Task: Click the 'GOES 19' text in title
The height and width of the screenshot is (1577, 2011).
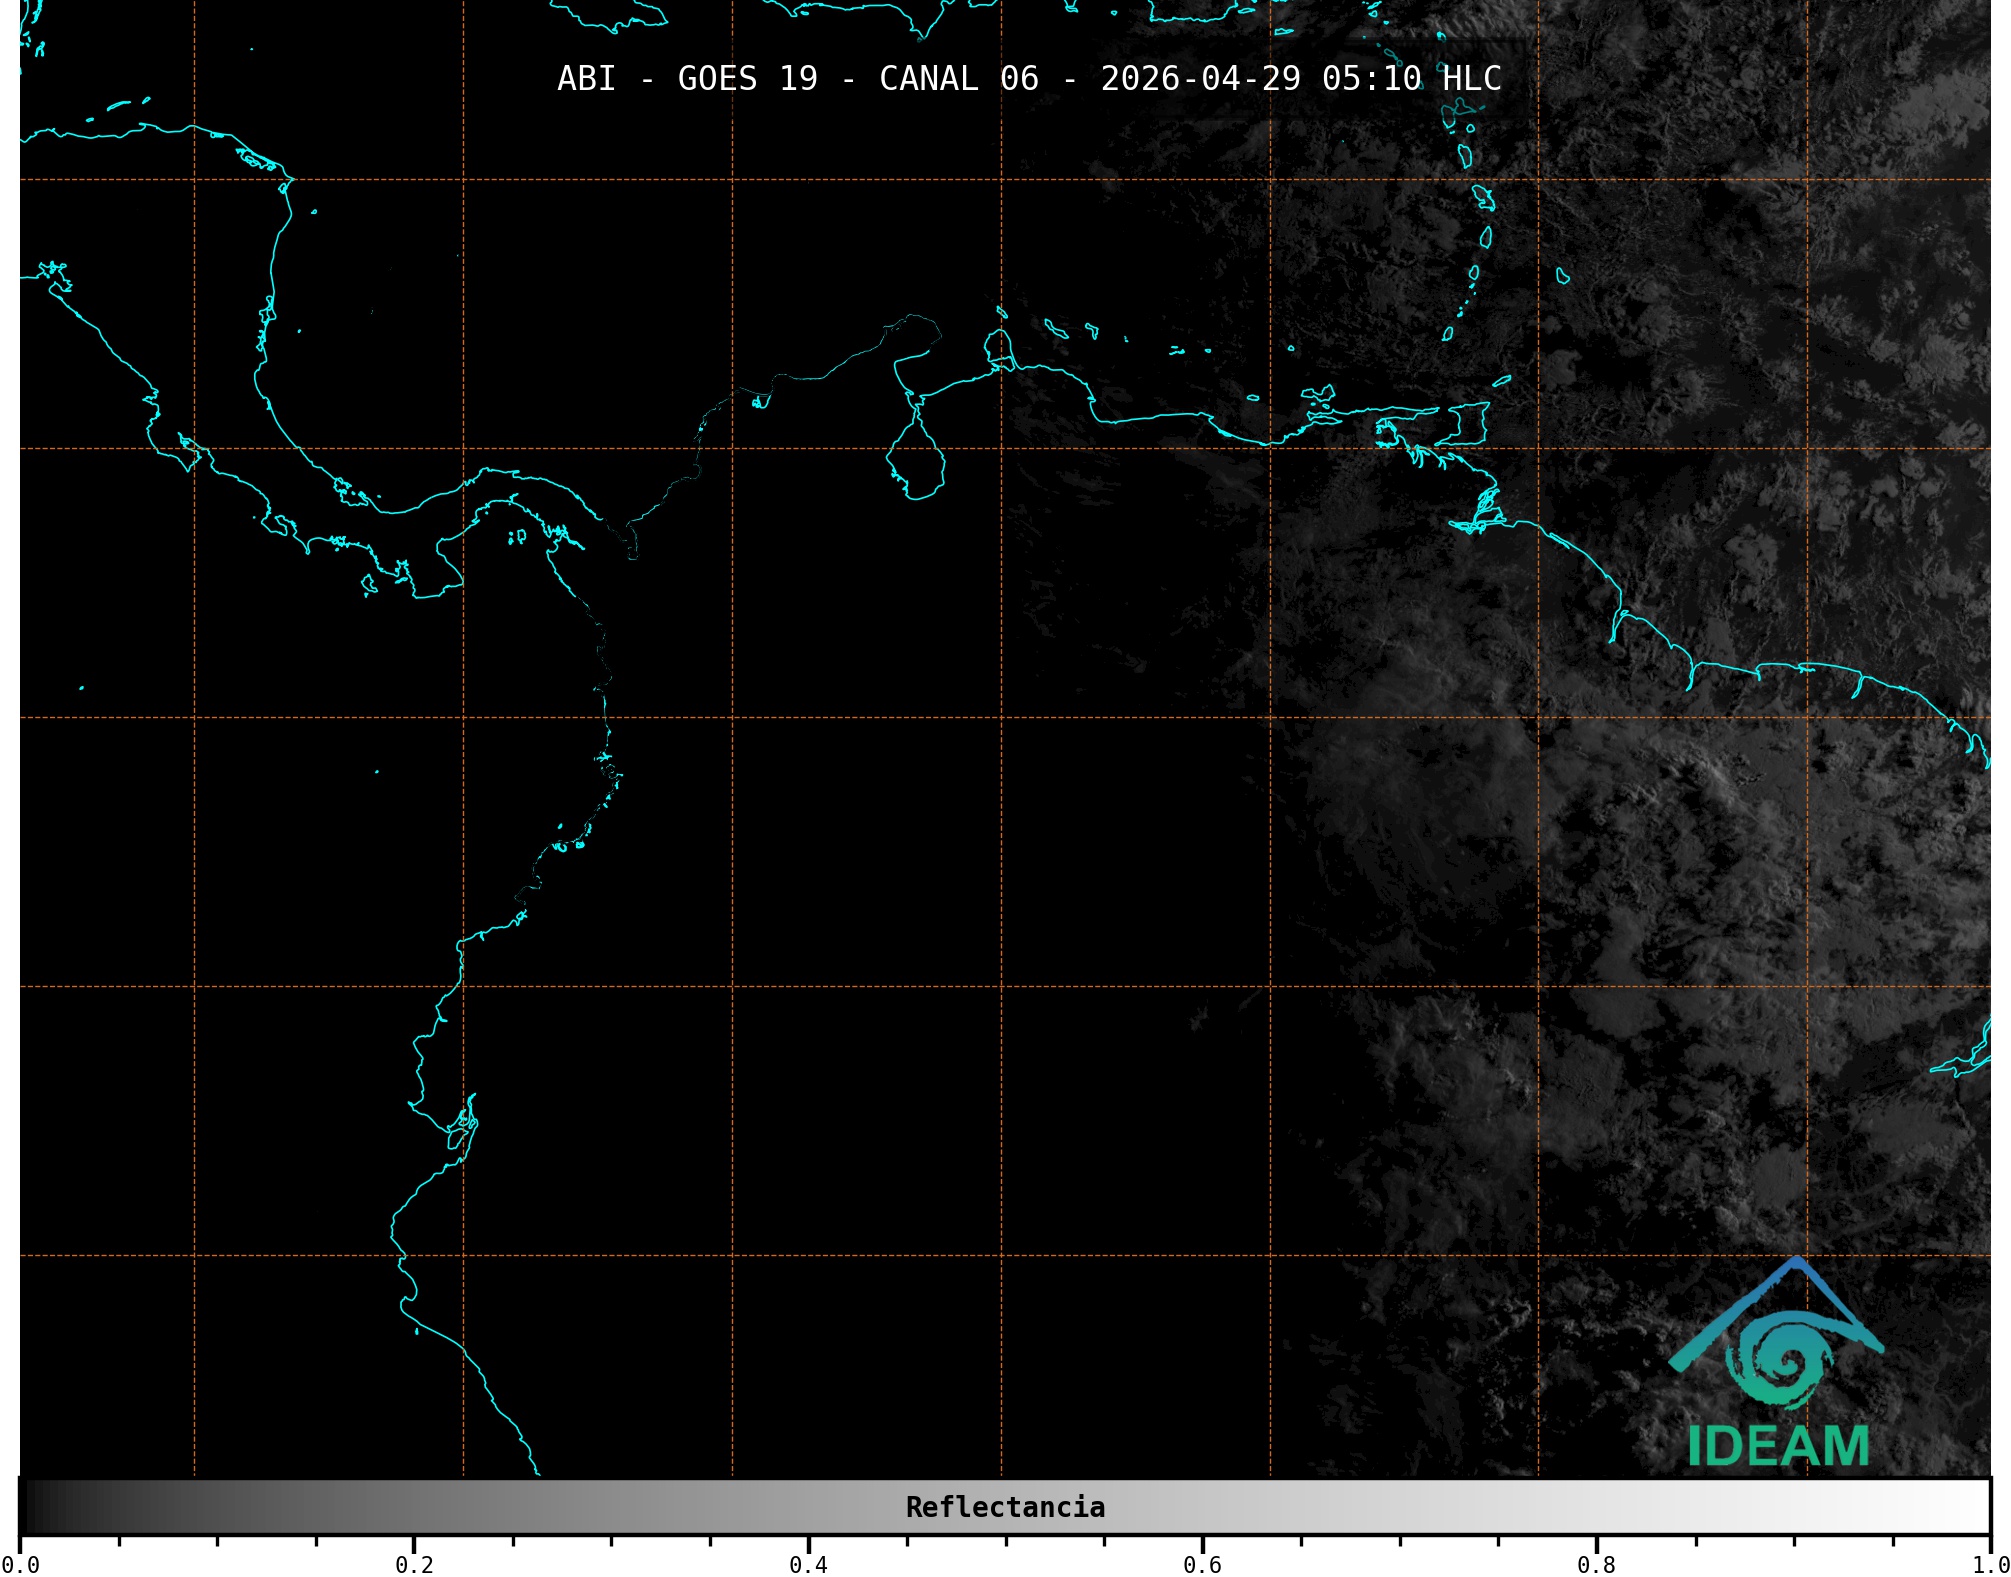Action: click(747, 79)
